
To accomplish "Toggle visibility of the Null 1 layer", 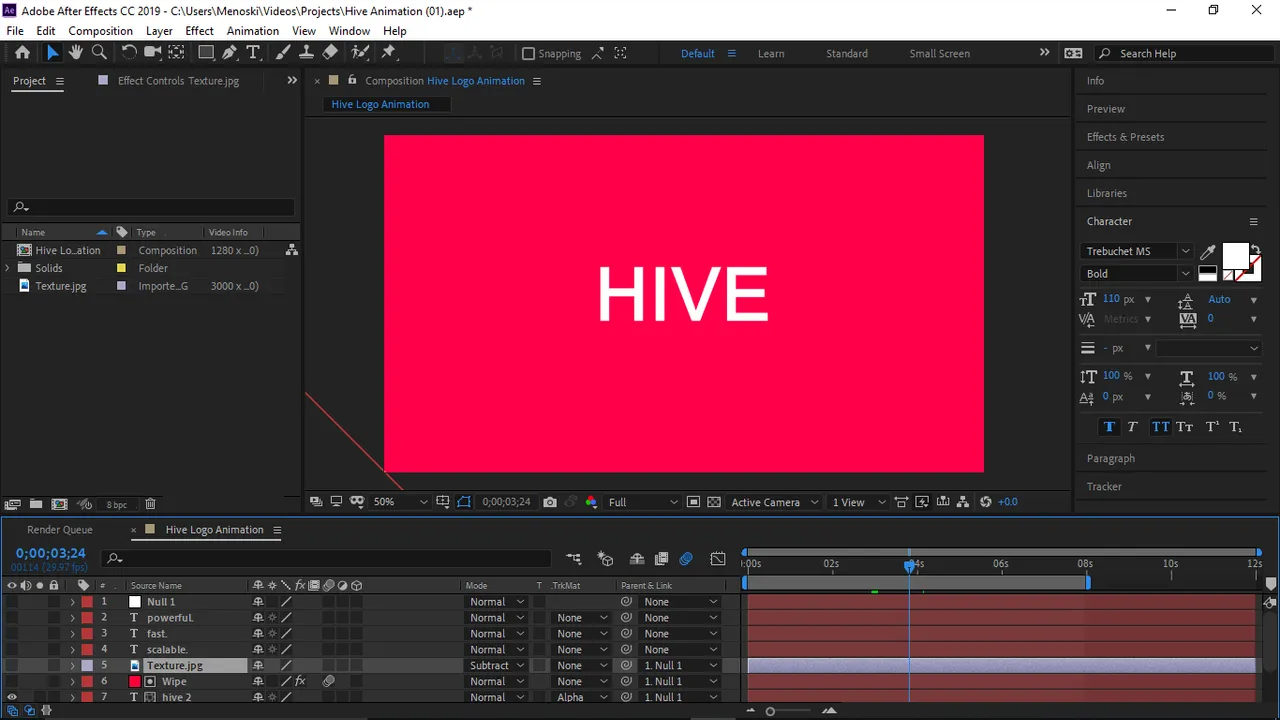I will click(x=12, y=602).
